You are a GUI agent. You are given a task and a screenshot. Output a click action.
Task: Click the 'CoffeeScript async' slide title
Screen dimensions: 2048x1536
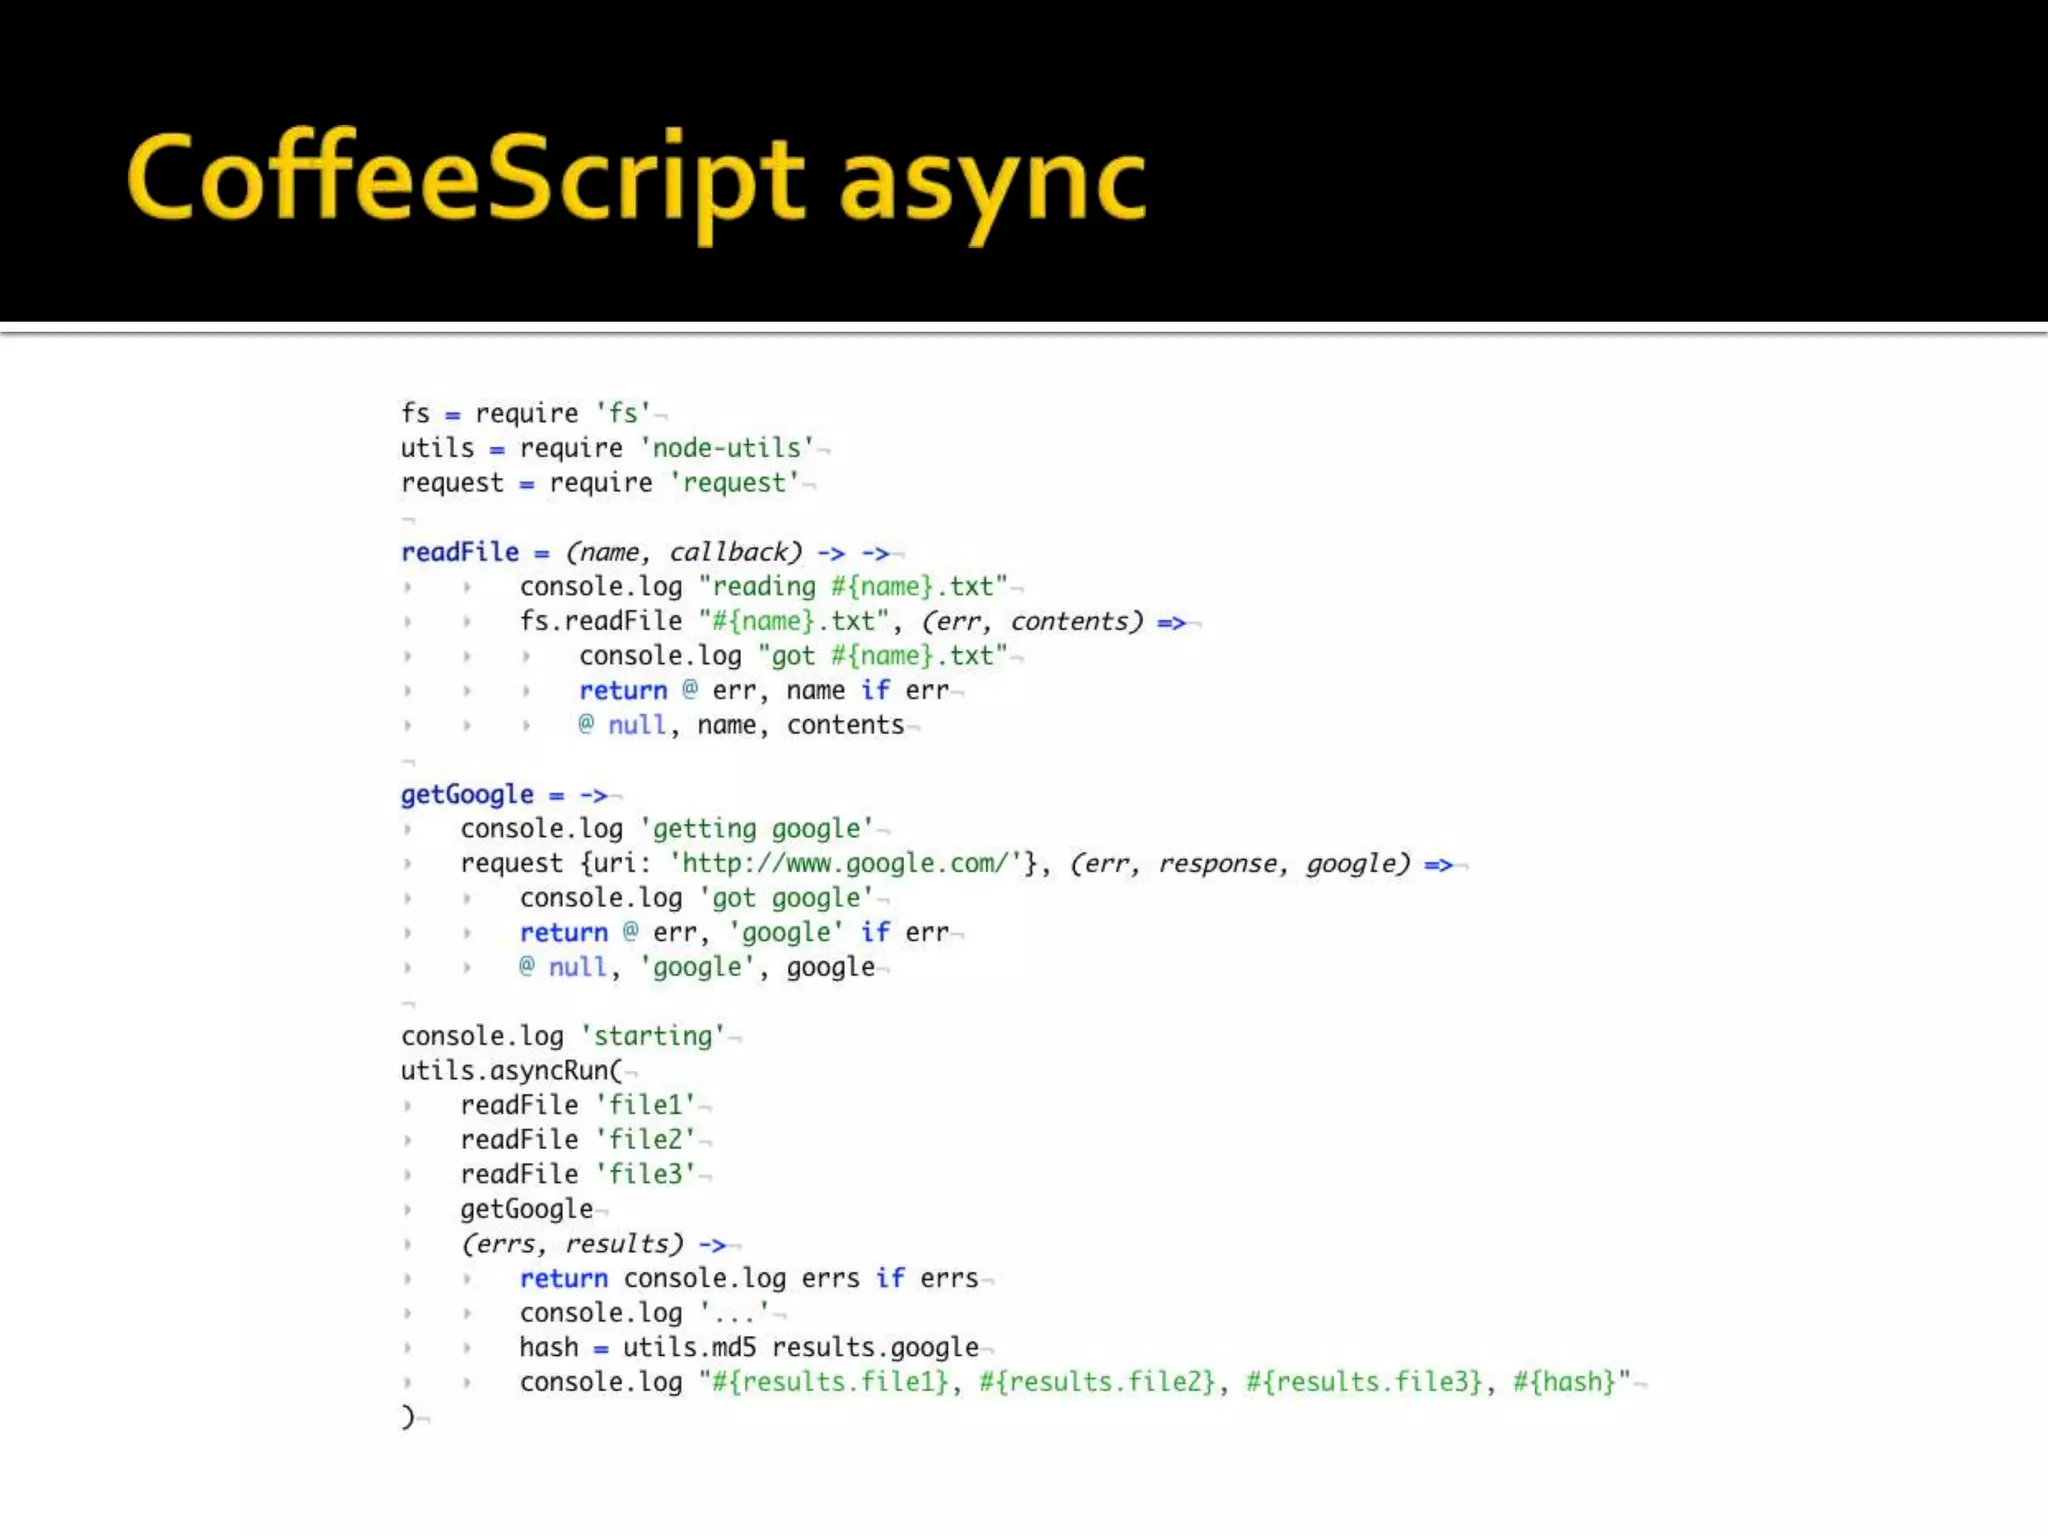[x=636, y=180]
